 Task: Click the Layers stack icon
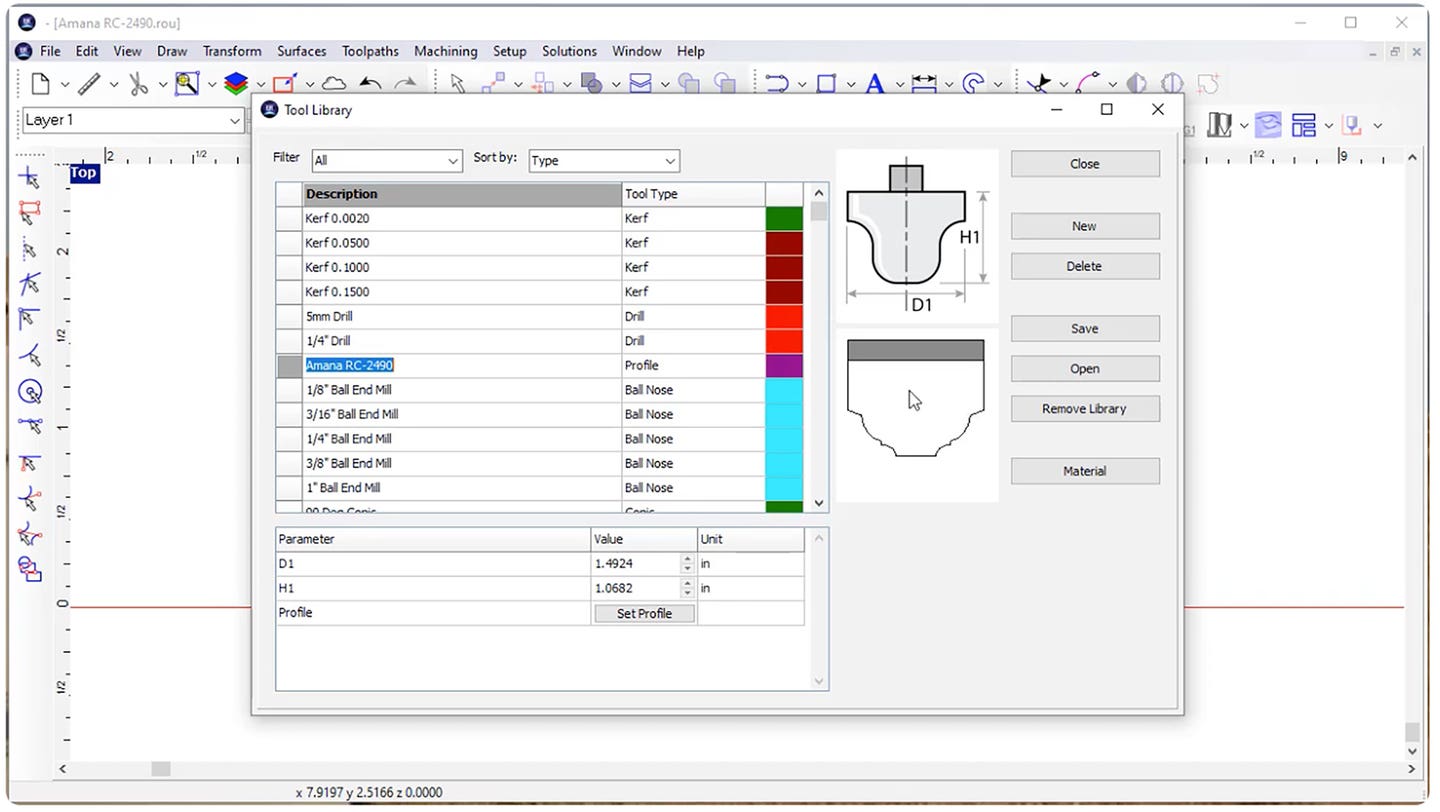(238, 84)
